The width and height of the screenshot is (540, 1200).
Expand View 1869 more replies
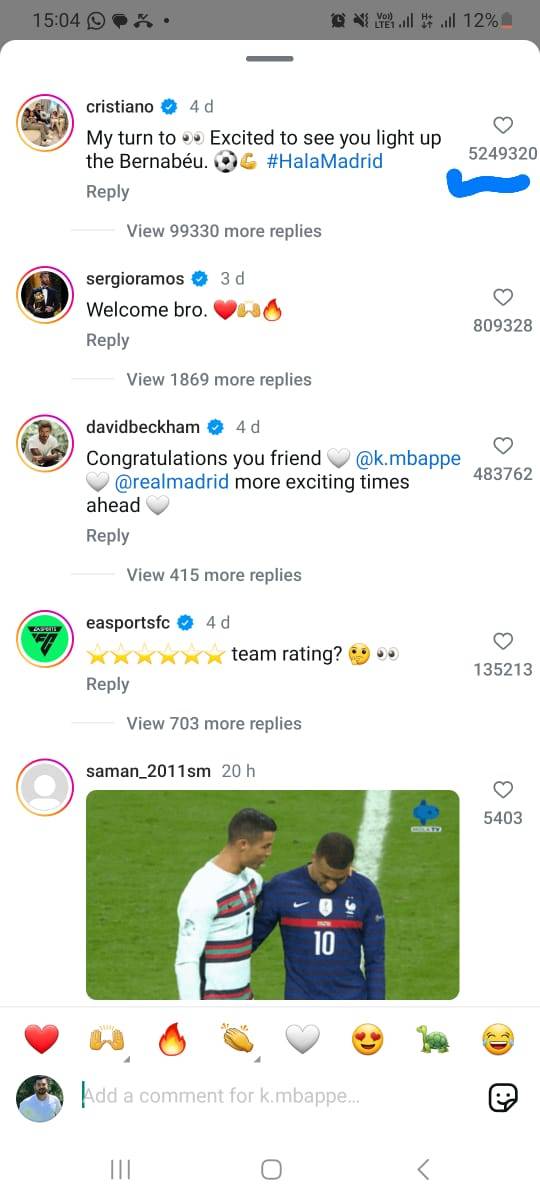tap(219, 379)
